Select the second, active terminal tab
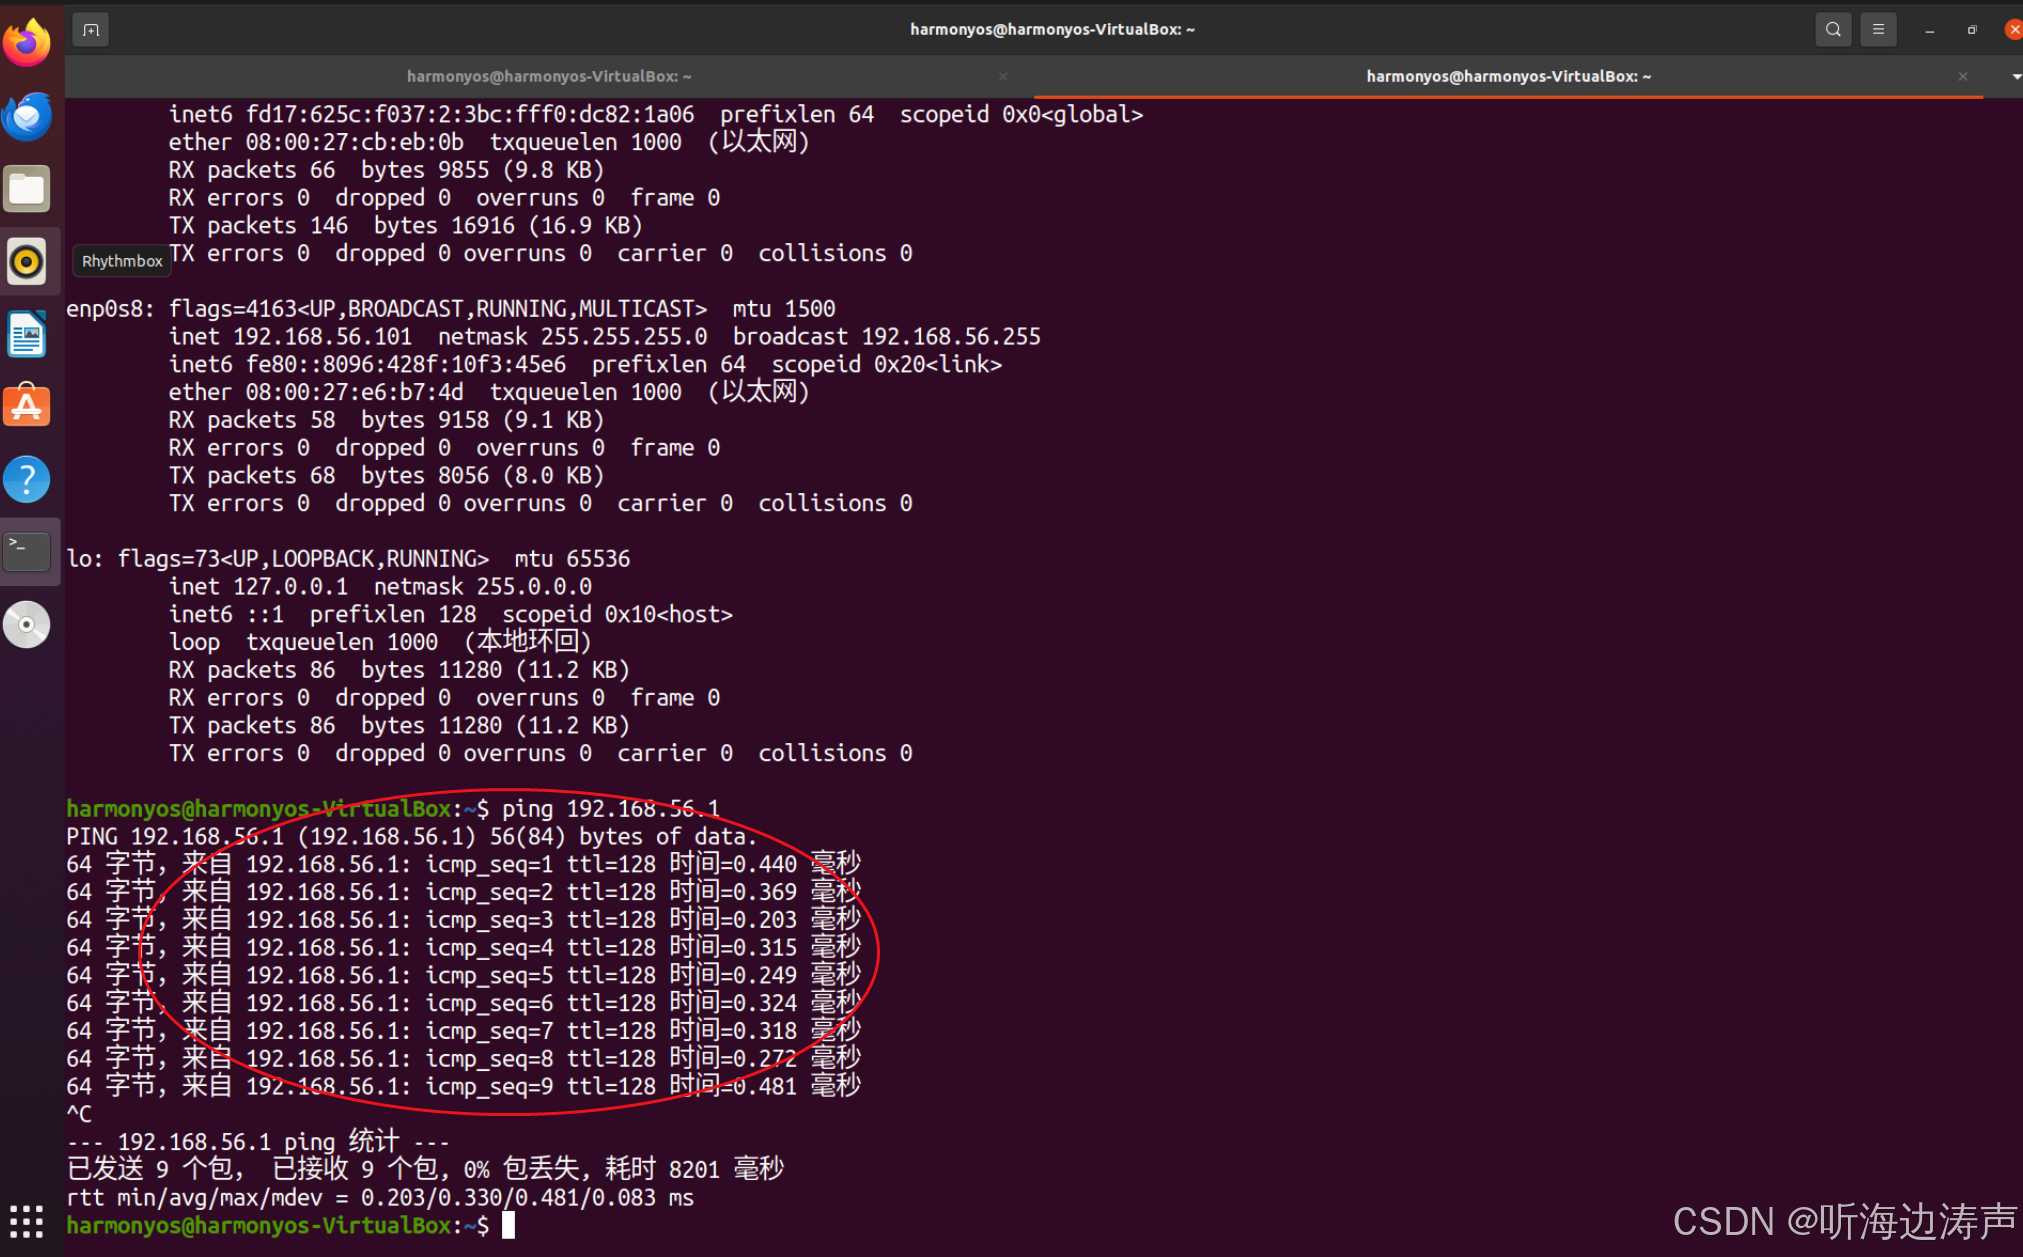Image resolution: width=2023 pixels, height=1257 pixels. [x=1508, y=76]
